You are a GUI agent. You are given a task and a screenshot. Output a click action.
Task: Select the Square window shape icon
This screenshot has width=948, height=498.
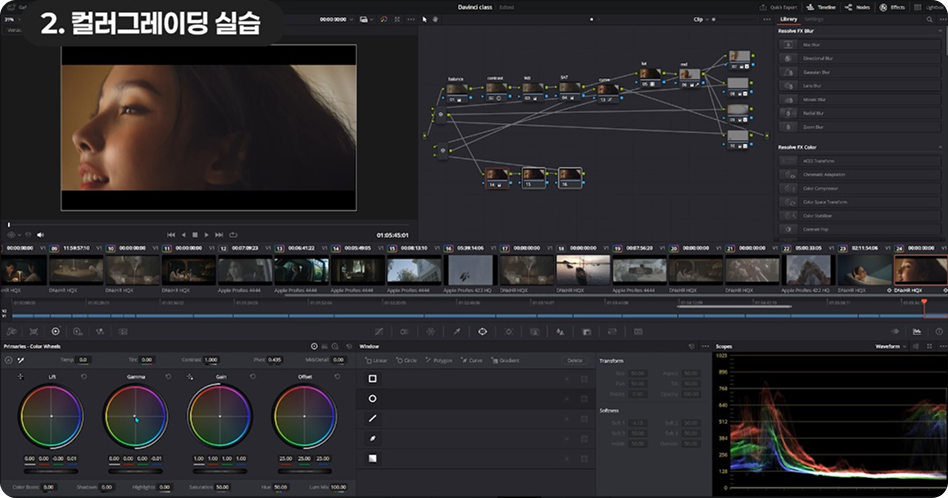coord(373,379)
